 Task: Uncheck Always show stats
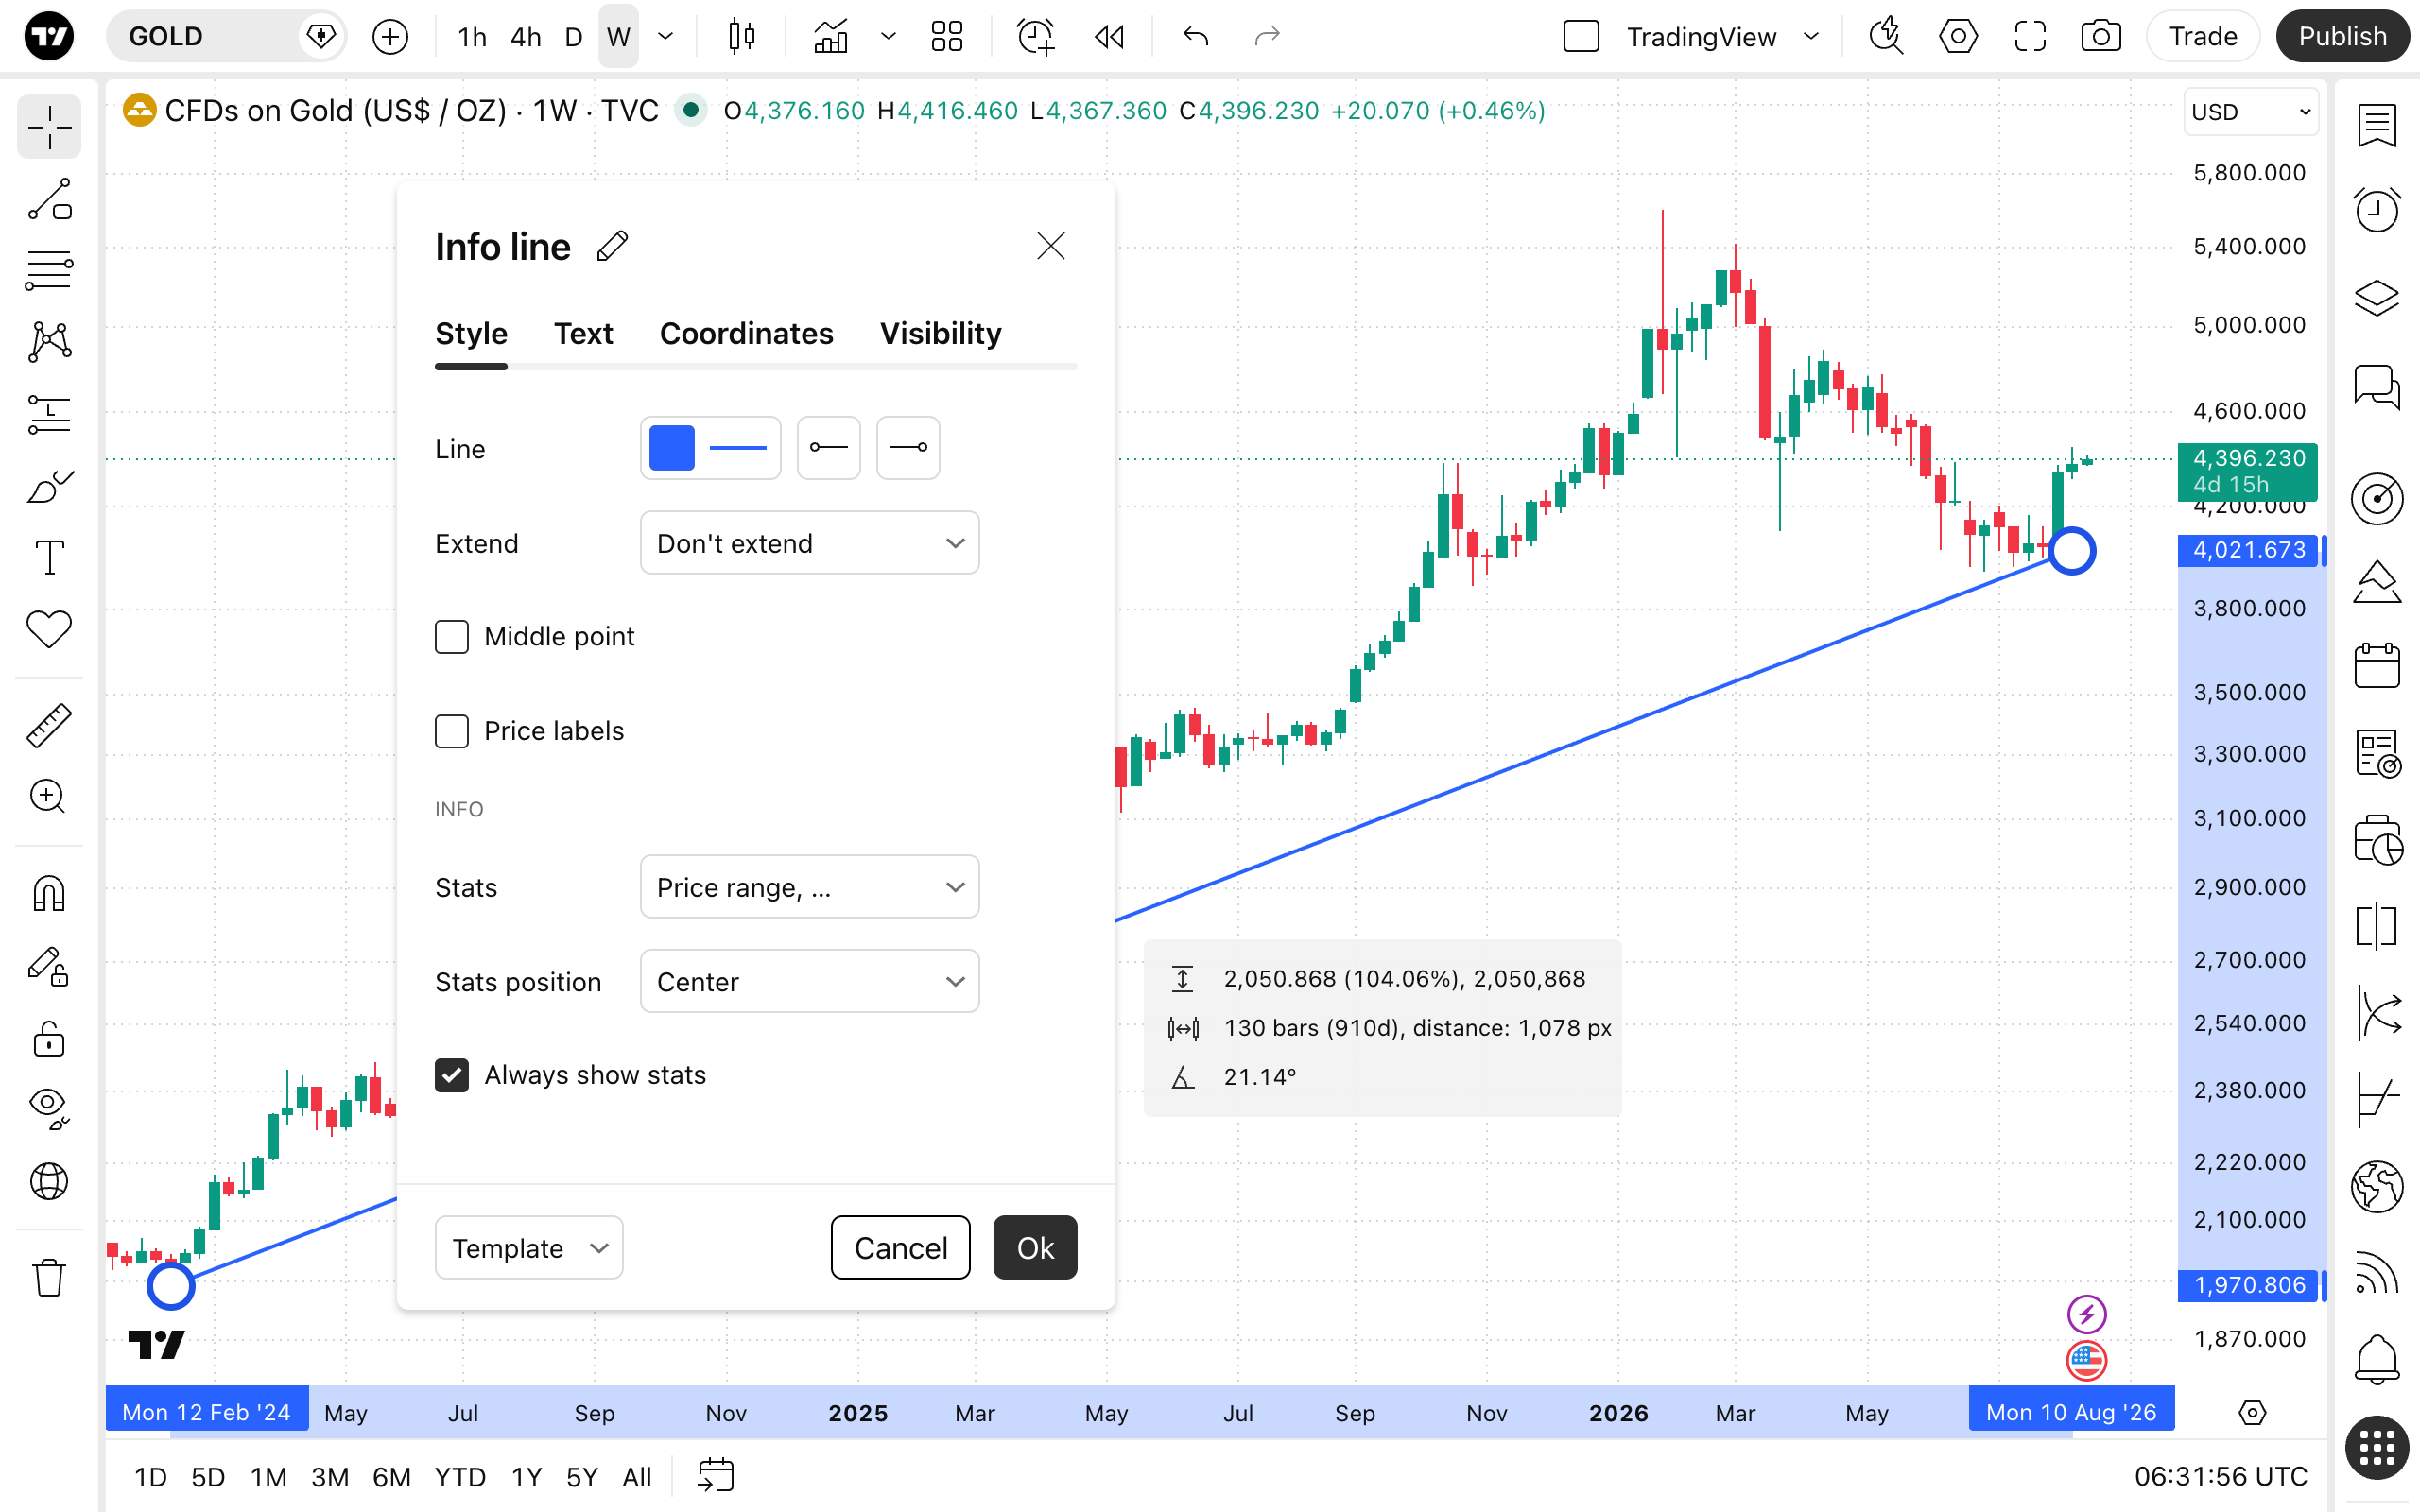tap(452, 1075)
